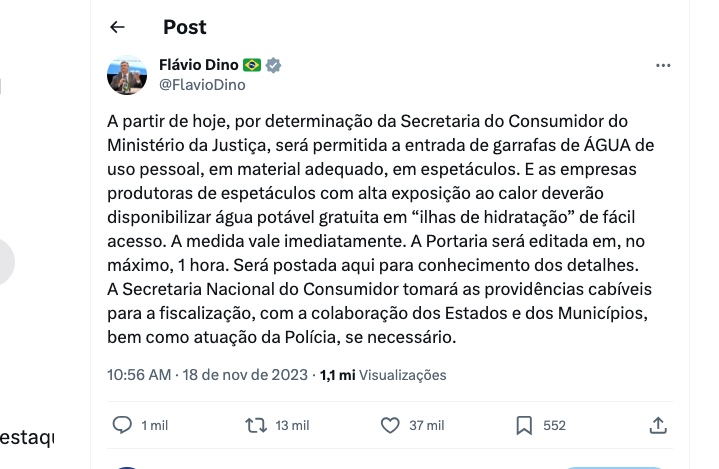
Task: Repost this post with the retweet icon
Action: coord(256,425)
